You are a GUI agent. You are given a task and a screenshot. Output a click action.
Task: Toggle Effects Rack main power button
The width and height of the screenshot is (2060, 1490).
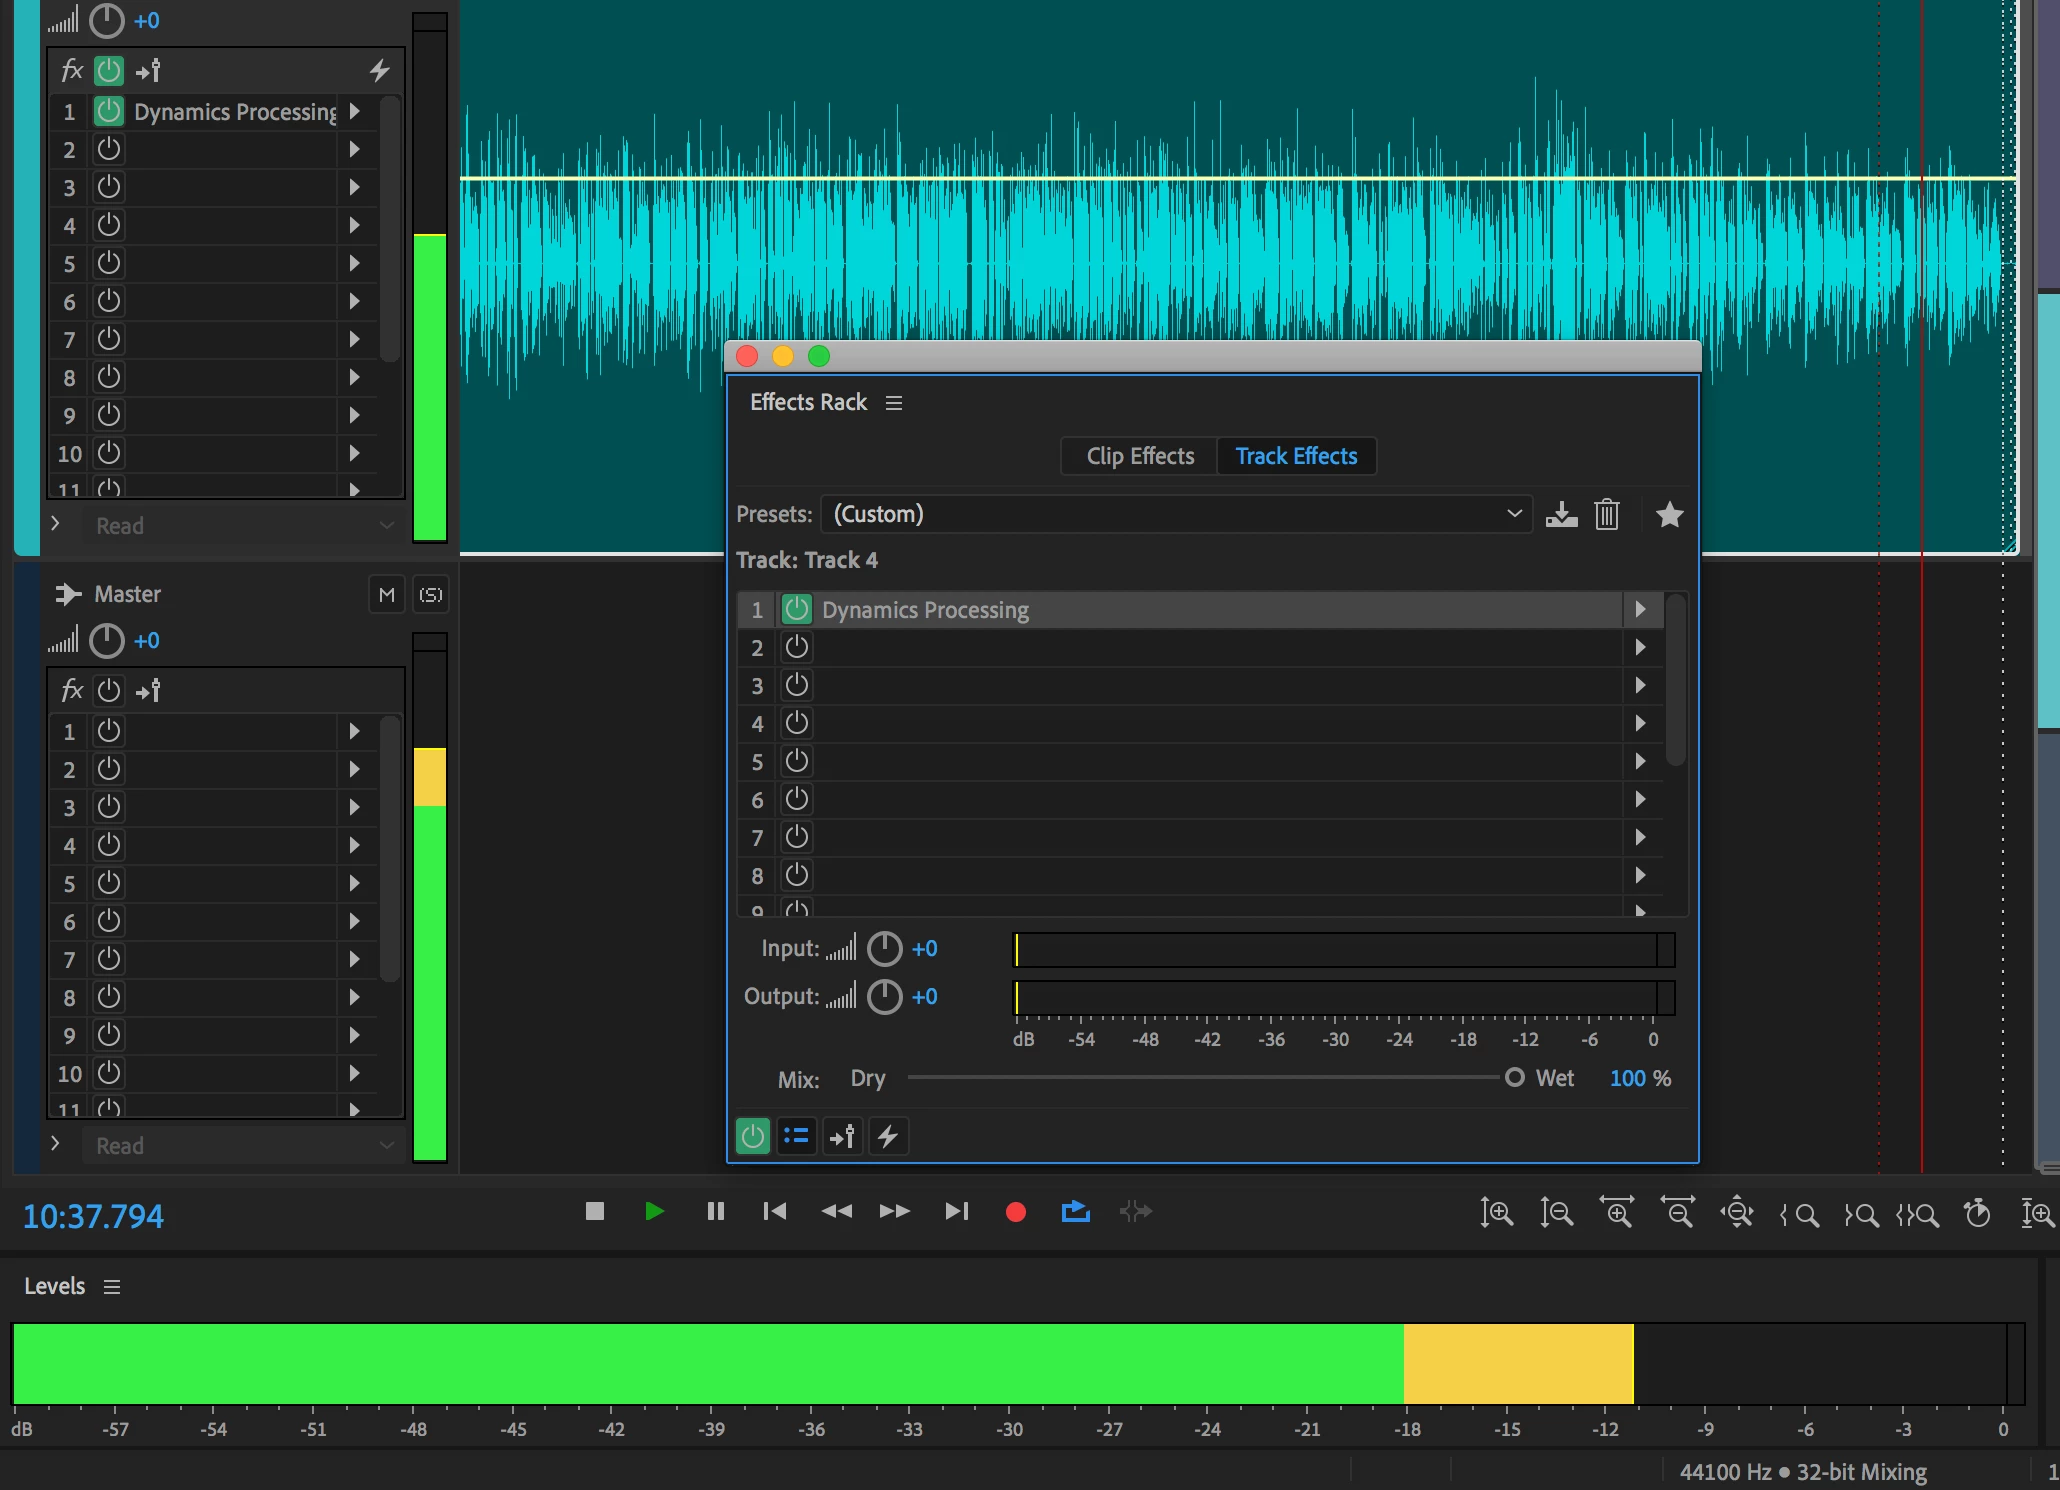[x=753, y=1137]
